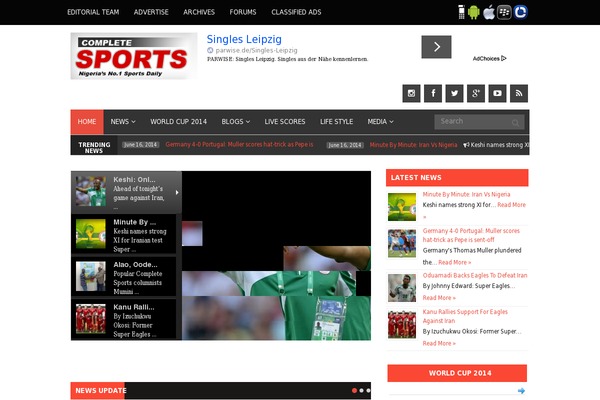Click the main slider featured image
This screenshot has width=600, height=400.
pos(276,255)
